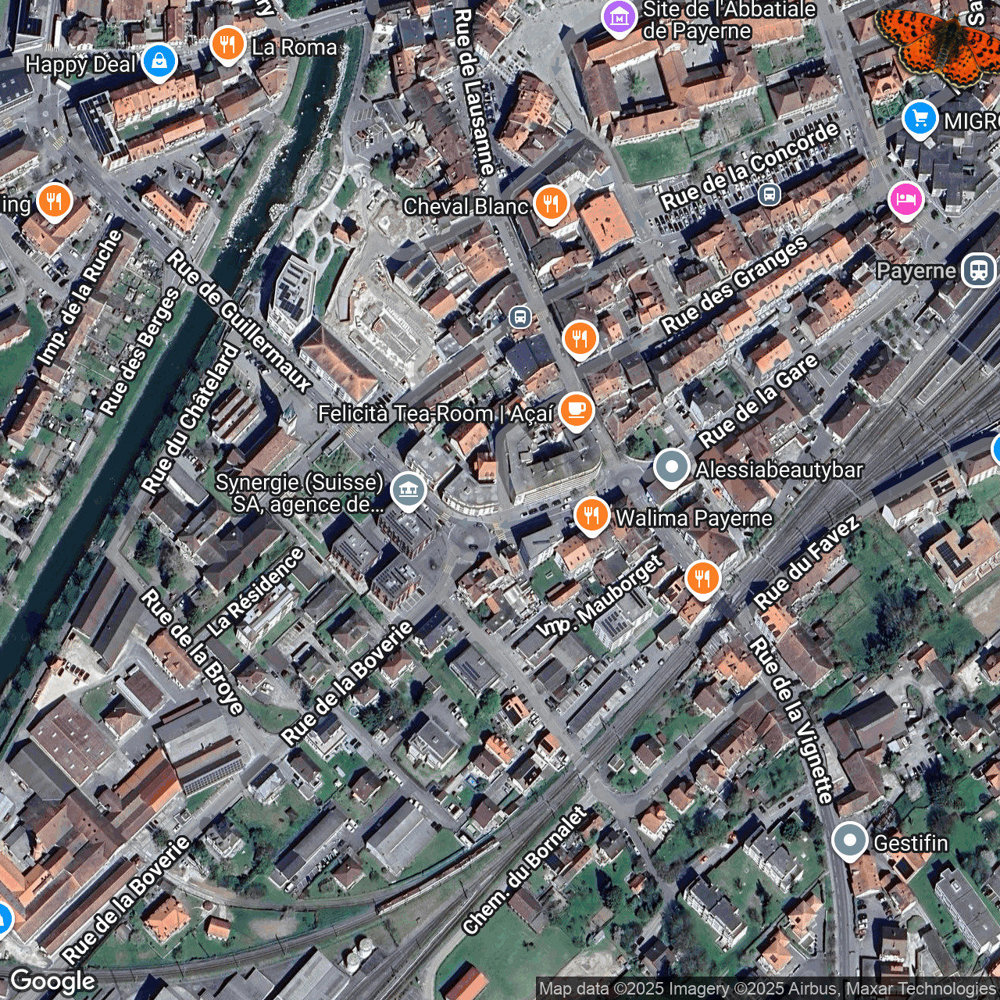Select the Gestifin location pin
The image size is (1000, 1000).
pos(849,841)
